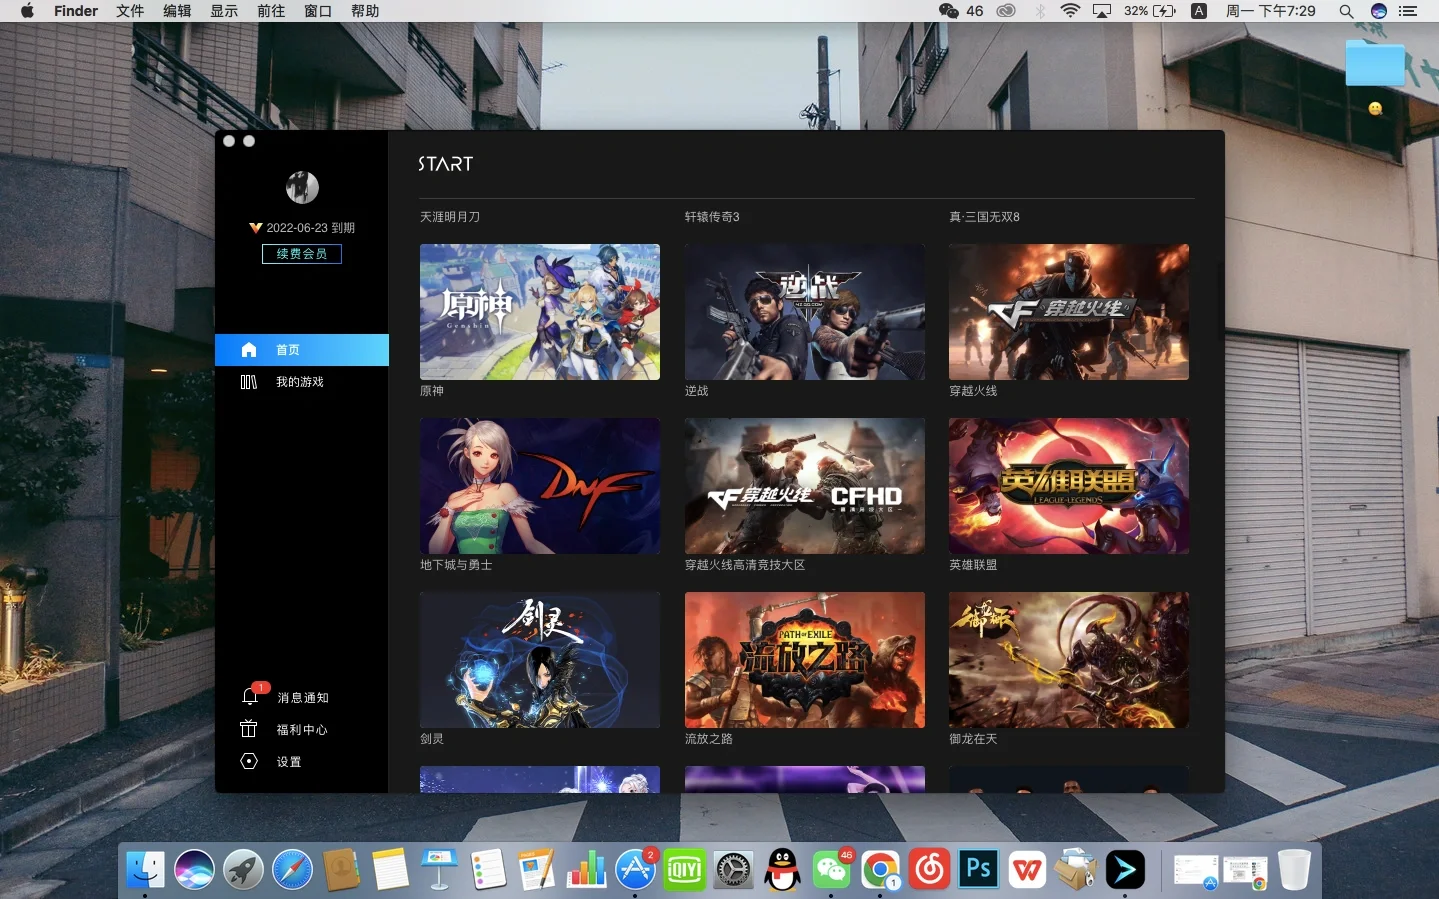This screenshot has width=1439, height=899.
Task: Open 我的游戏 library icon in sidebar
Action: pos(249,382)
